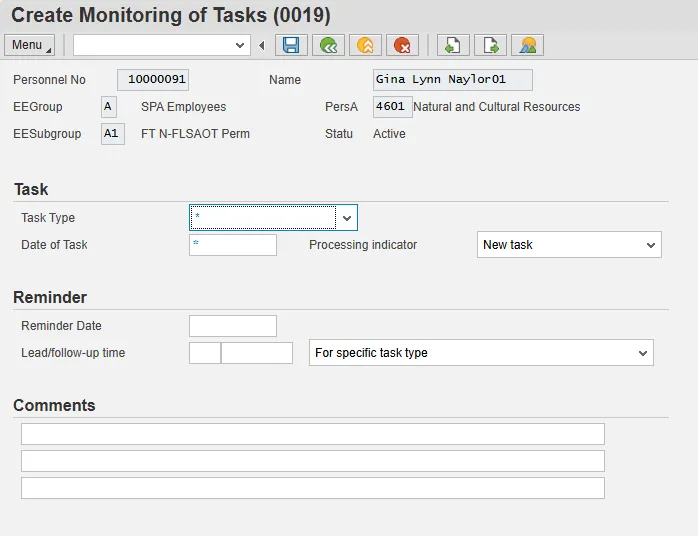This screenshot has height=536, width=698.
Task: Click the third Comments line
Action: click(x=313, y=488)
